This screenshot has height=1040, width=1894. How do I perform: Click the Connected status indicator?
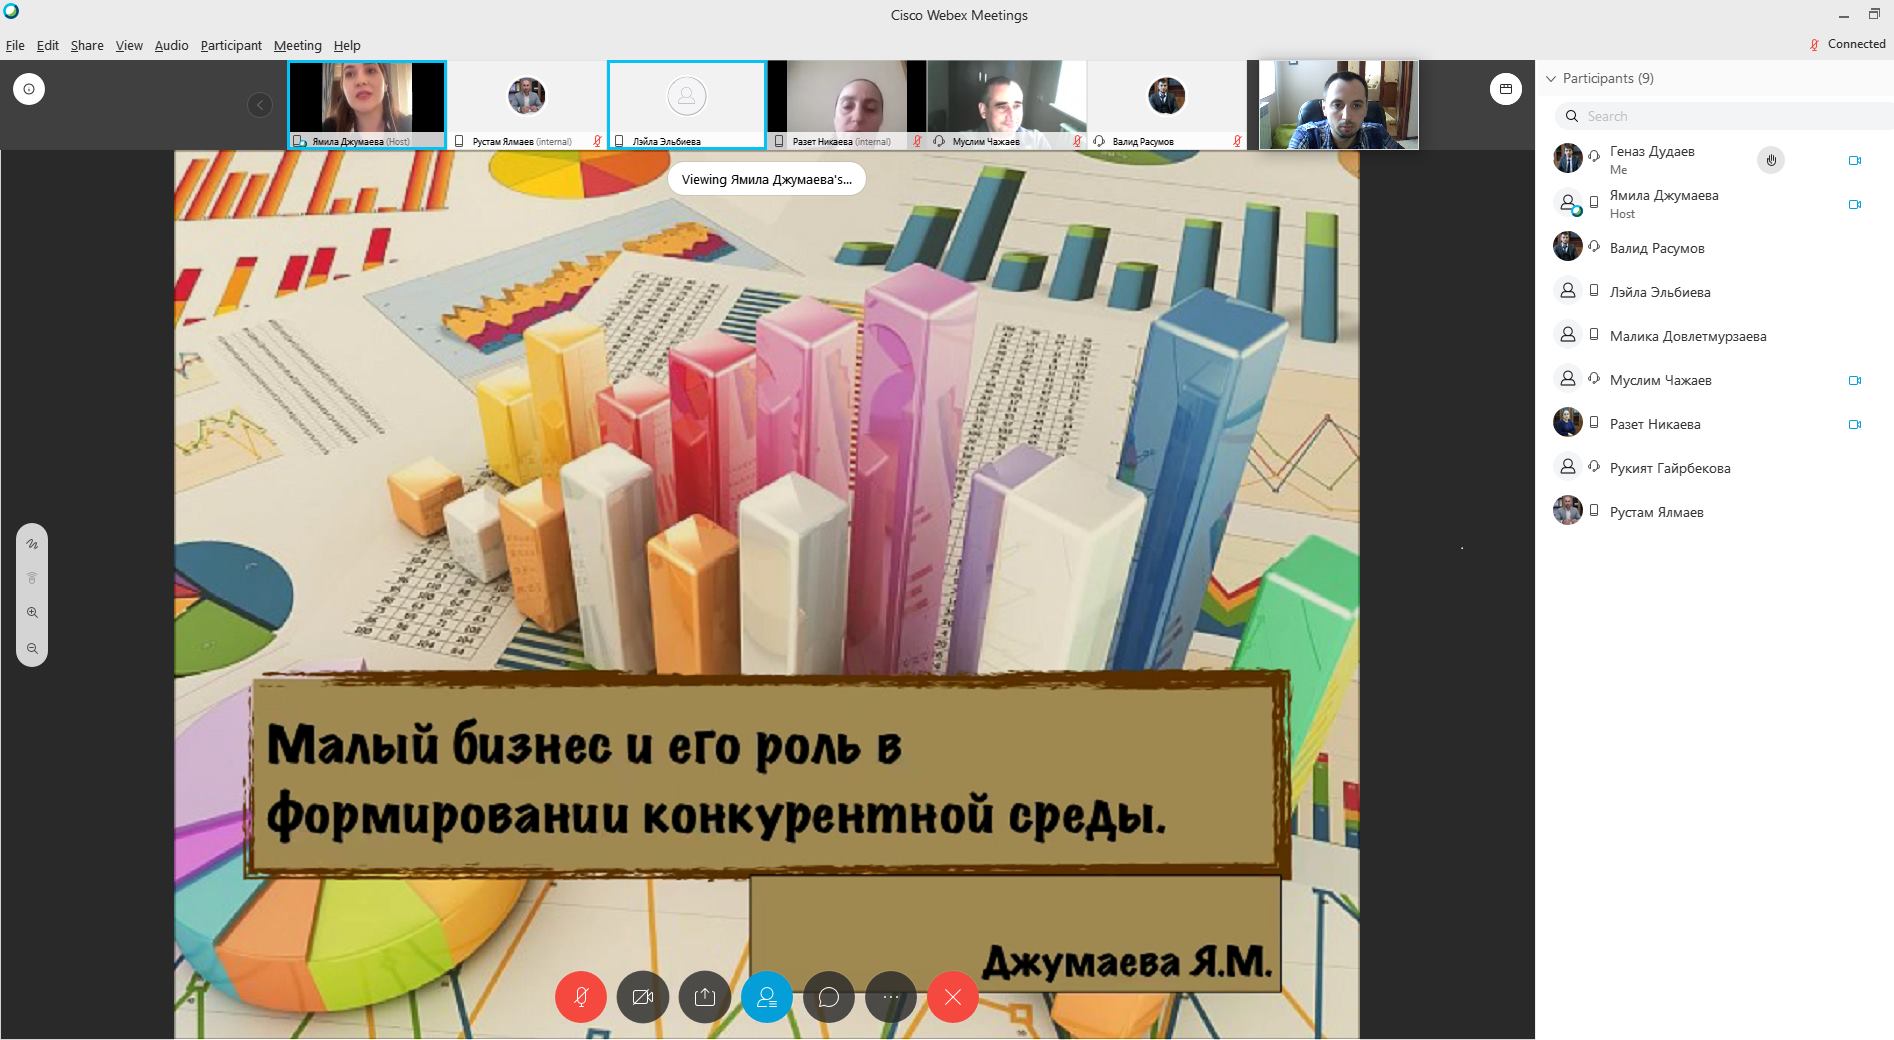pyautogui.click(x=1848, y=44)
